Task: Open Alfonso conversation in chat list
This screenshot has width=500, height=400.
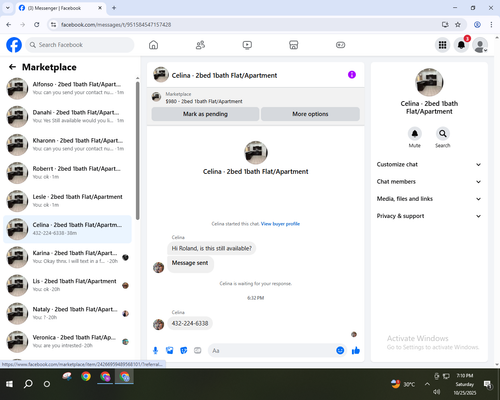Action: point(67,88)
